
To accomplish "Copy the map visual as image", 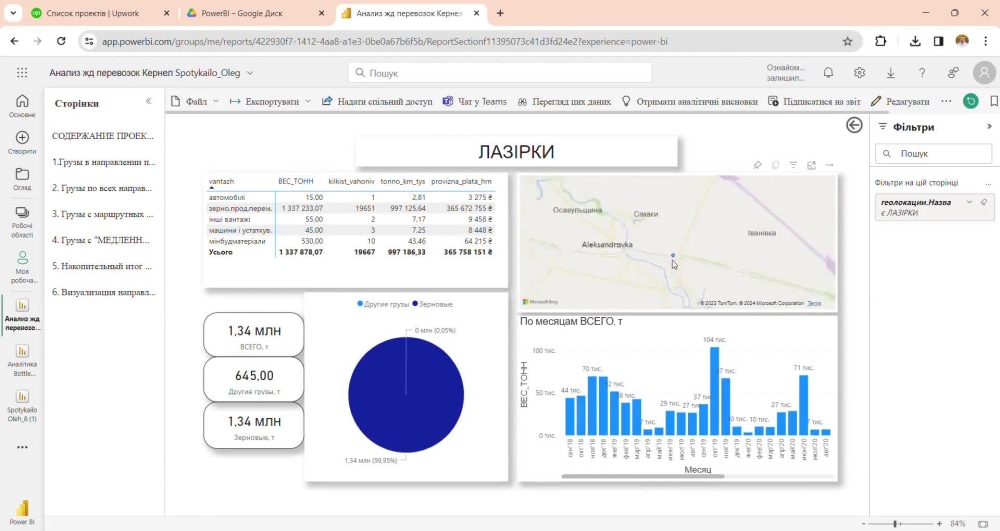I will (775, 165).
